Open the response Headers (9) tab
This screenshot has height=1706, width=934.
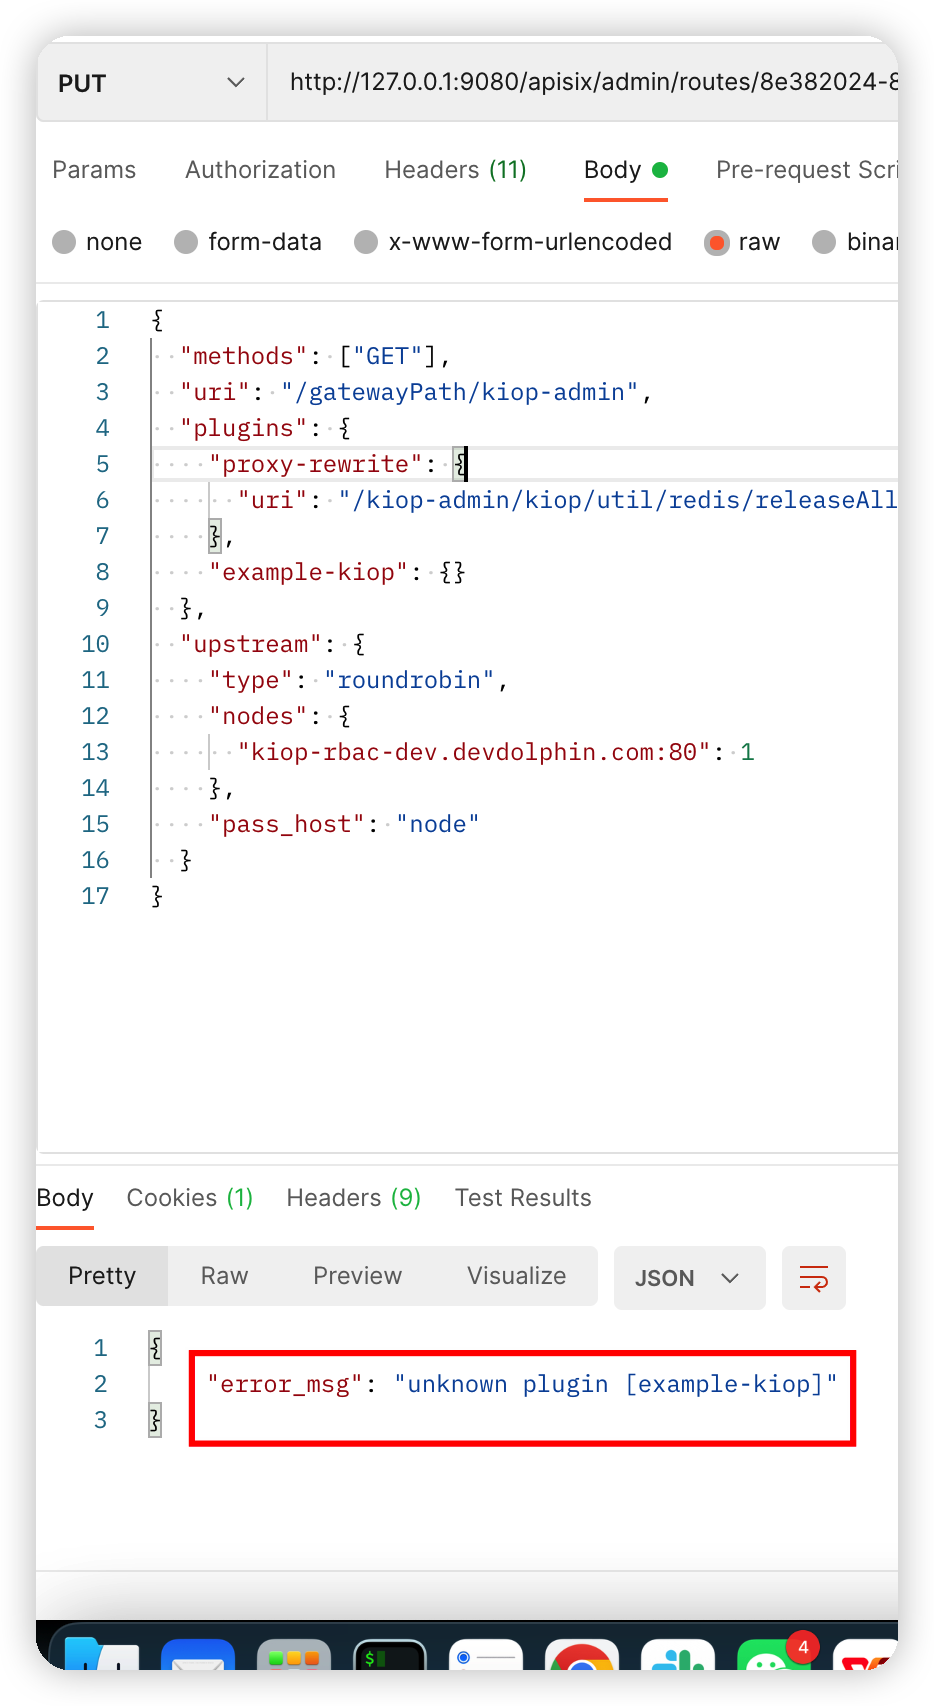[x=354, y=1198]
